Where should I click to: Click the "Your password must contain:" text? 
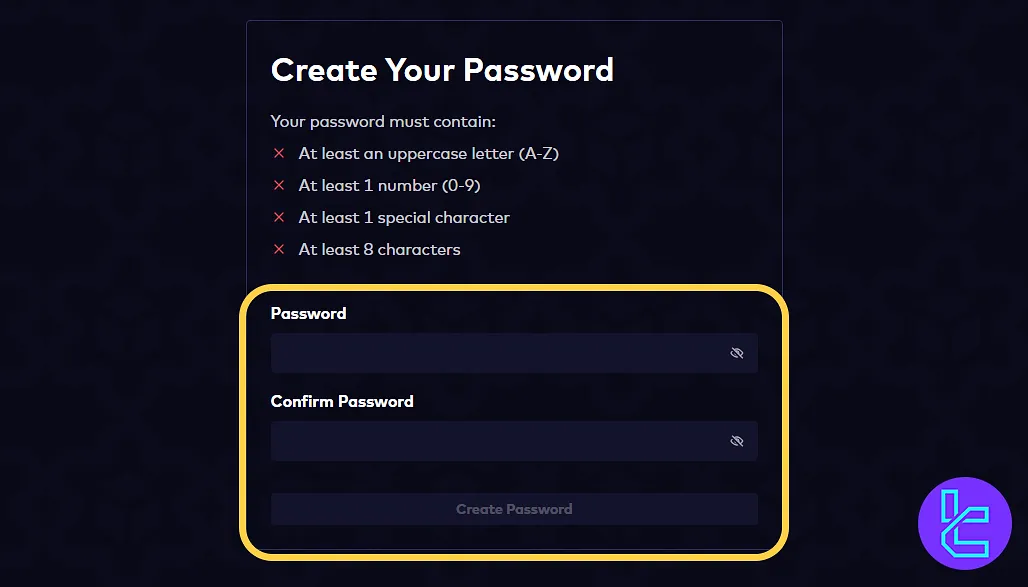click(x=383, y=122)
